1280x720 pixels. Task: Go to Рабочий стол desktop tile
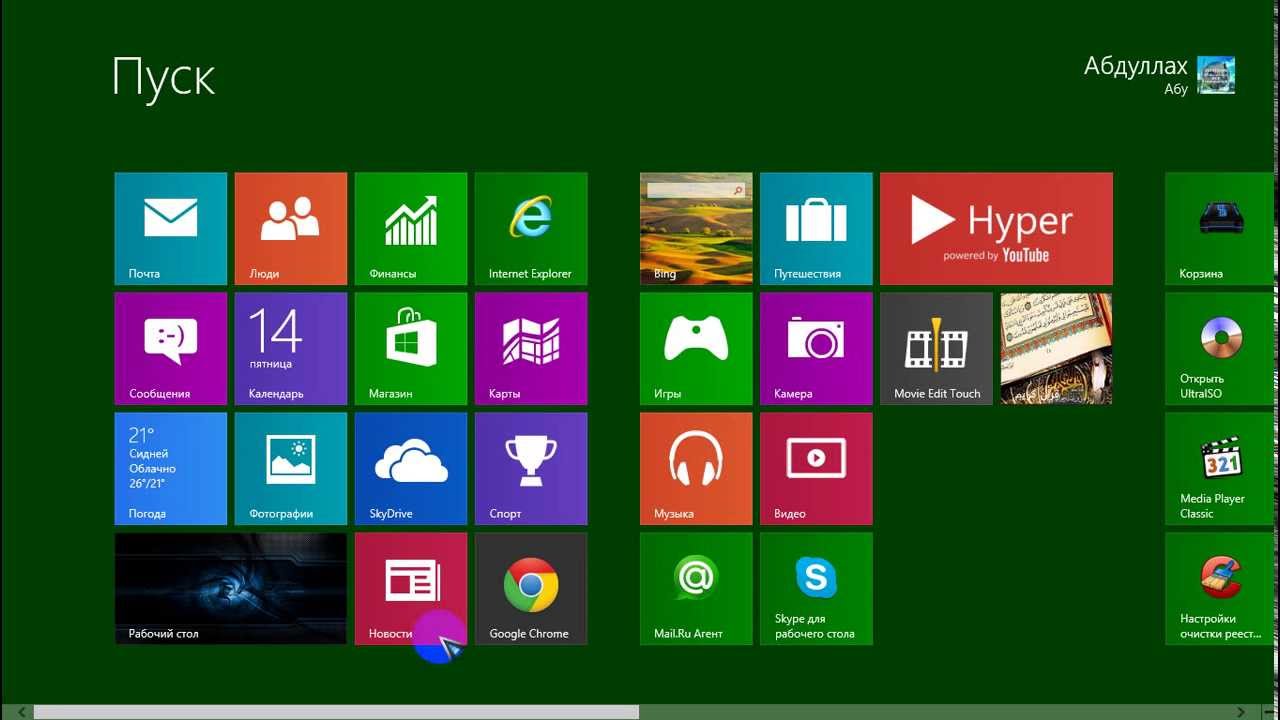(231, 589)
